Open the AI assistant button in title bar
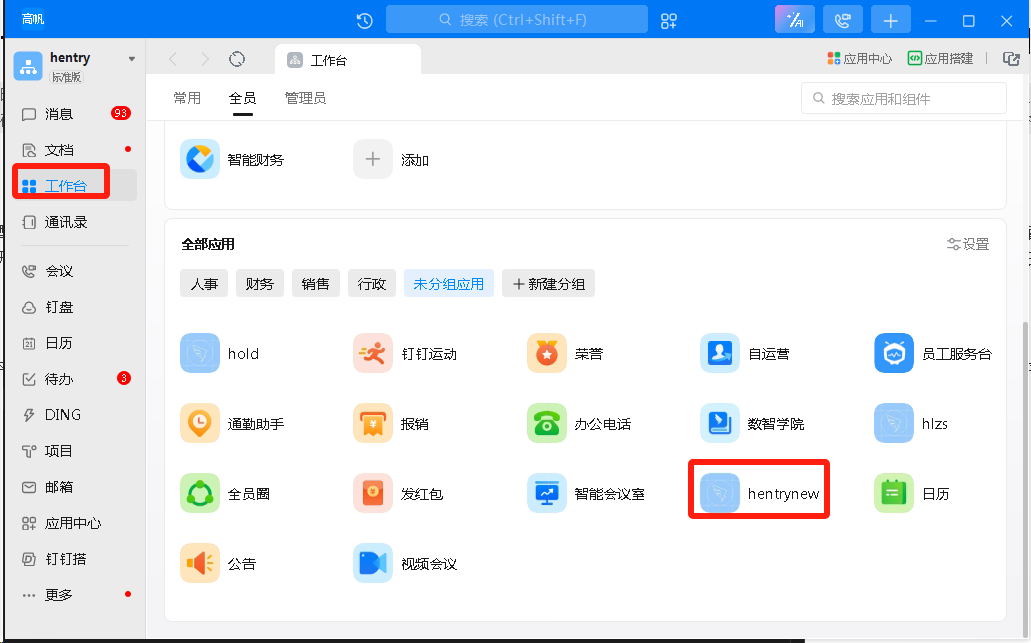1031x643 pixels. [x=795, y=20]
